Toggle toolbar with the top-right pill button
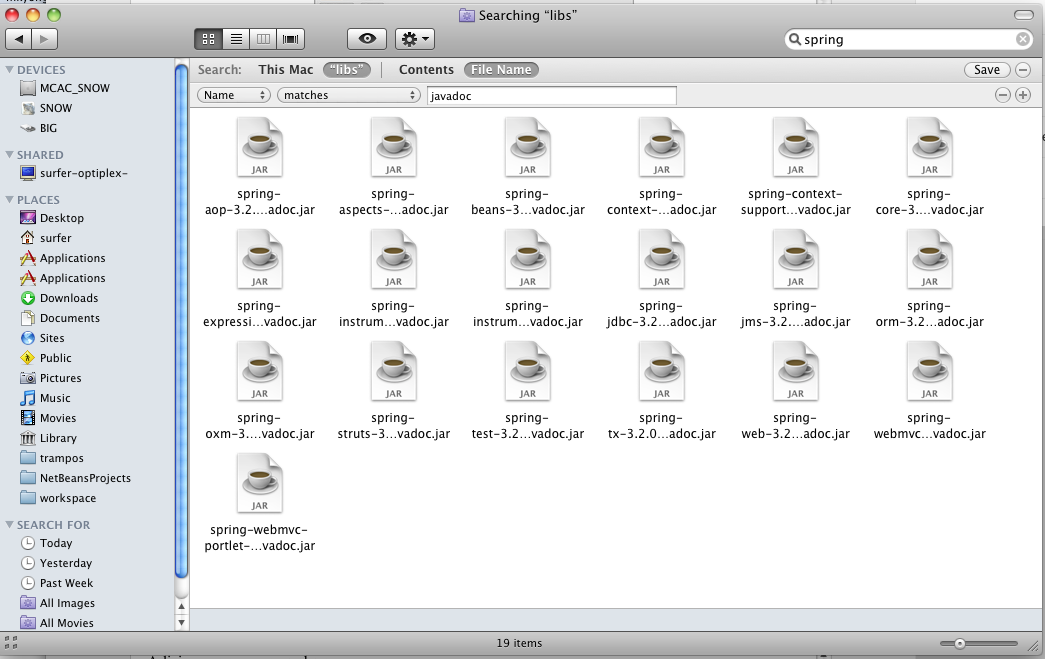1045x659 pixels. (1023, 15)
